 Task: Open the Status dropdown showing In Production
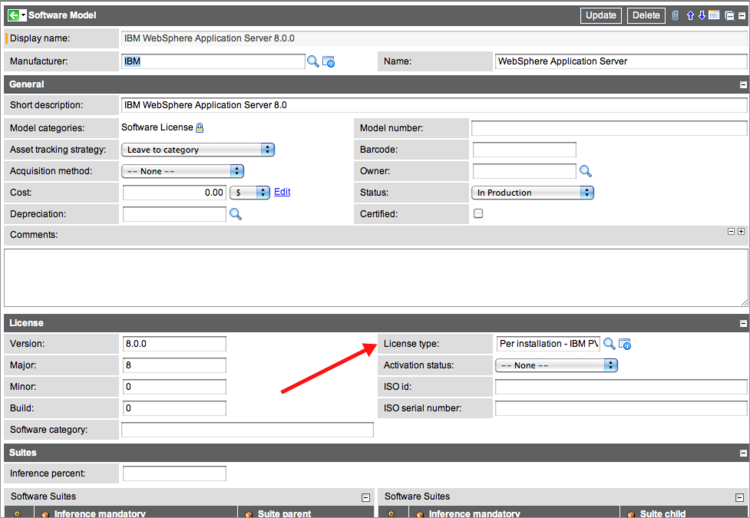pos(532,193)
